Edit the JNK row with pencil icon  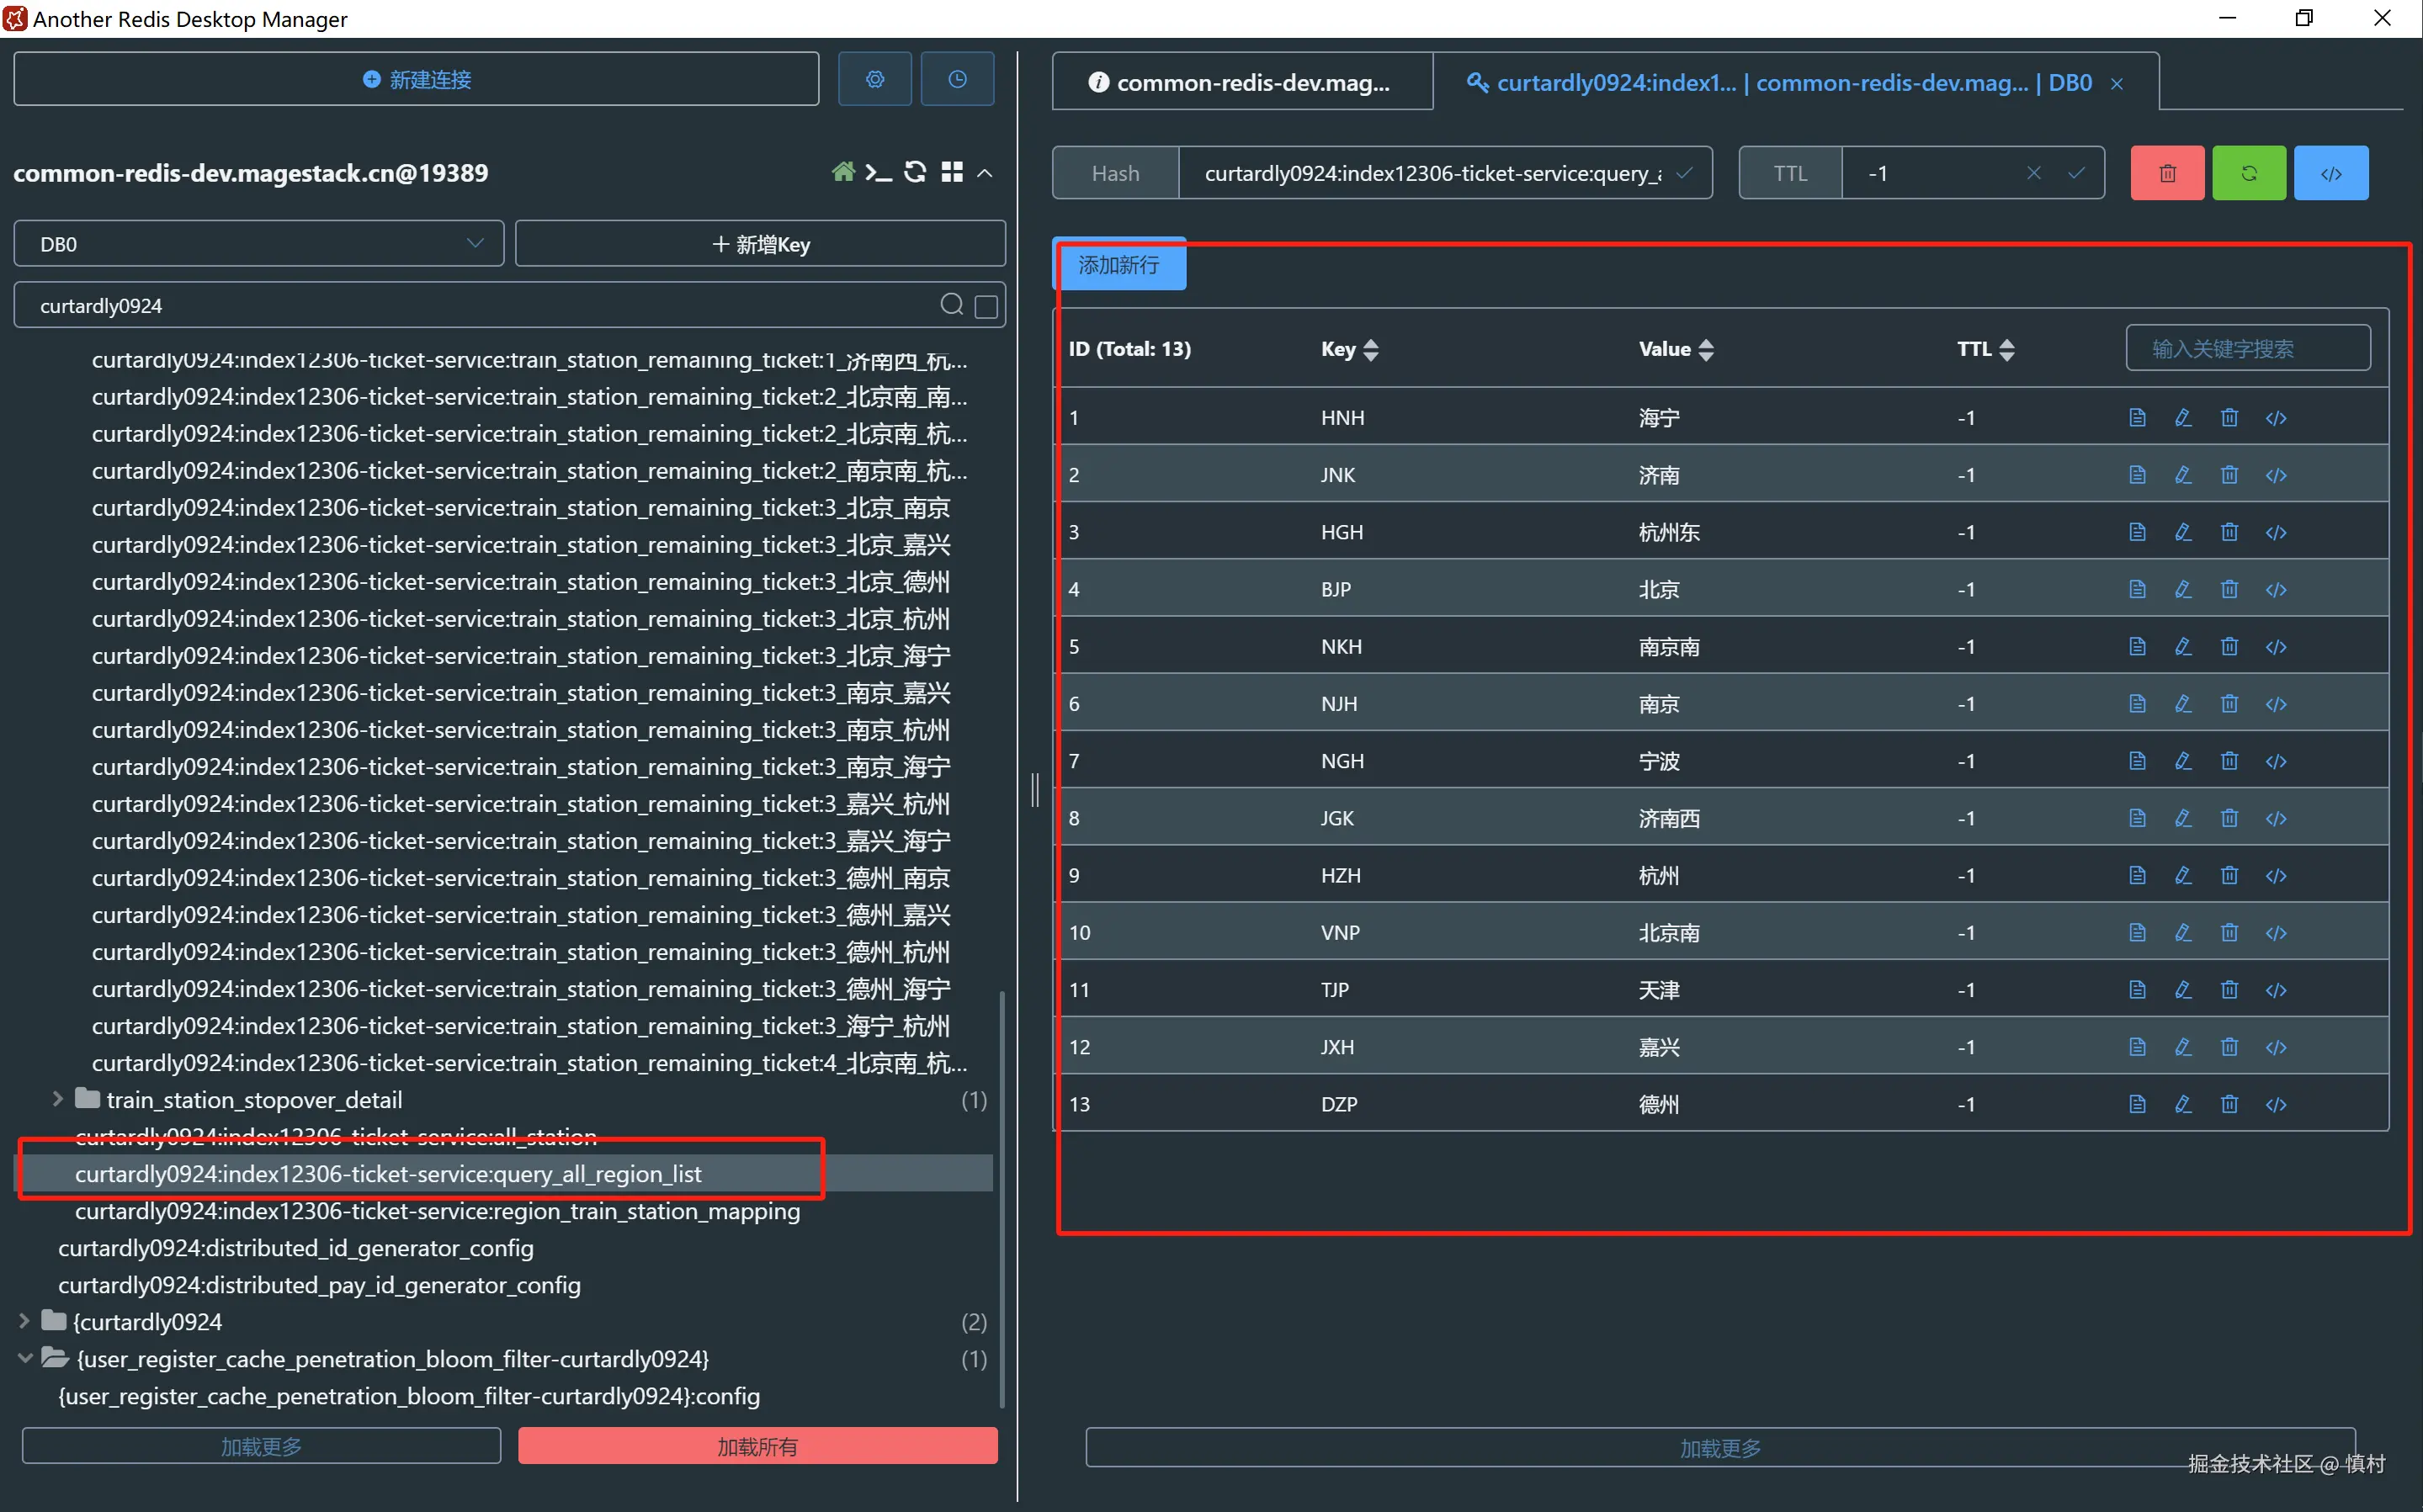[2183, 475]
